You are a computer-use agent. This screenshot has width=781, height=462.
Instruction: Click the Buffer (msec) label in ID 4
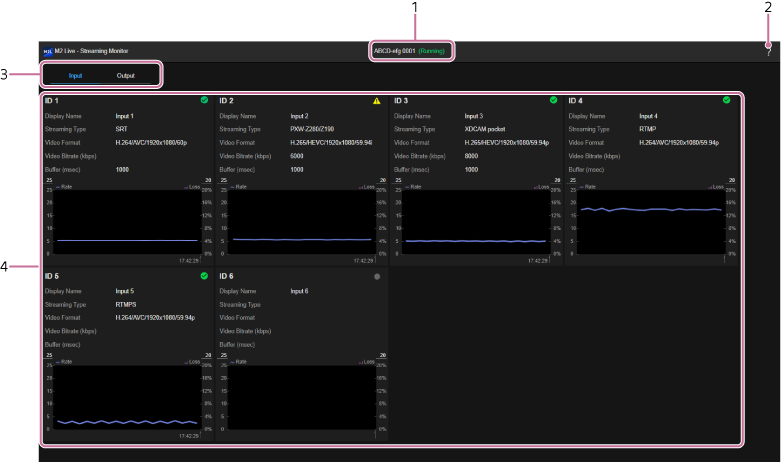[586, 170]
